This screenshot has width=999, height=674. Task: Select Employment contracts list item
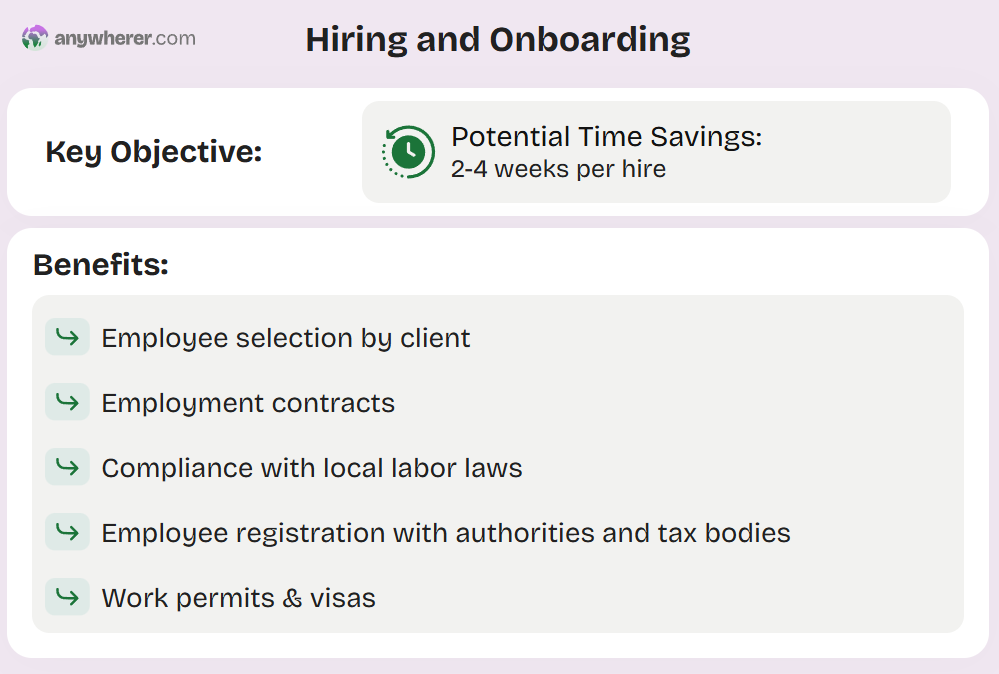[248, 403]
